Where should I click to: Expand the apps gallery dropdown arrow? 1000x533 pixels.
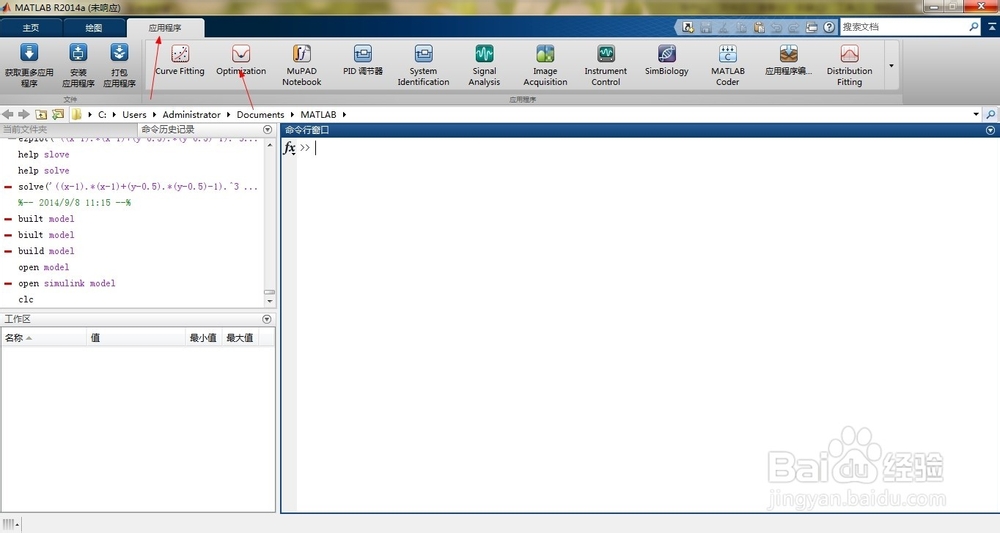[x=892, y=66]
